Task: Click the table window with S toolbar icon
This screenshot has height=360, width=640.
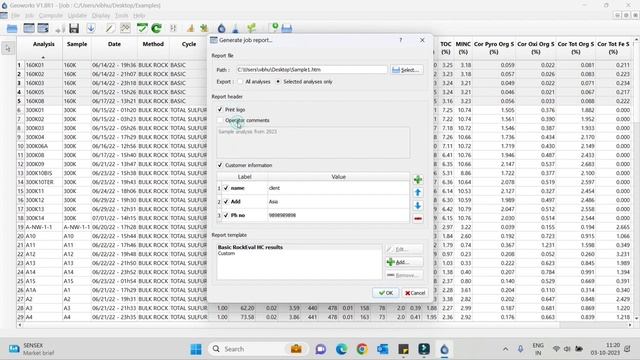Action: (43, 28)
